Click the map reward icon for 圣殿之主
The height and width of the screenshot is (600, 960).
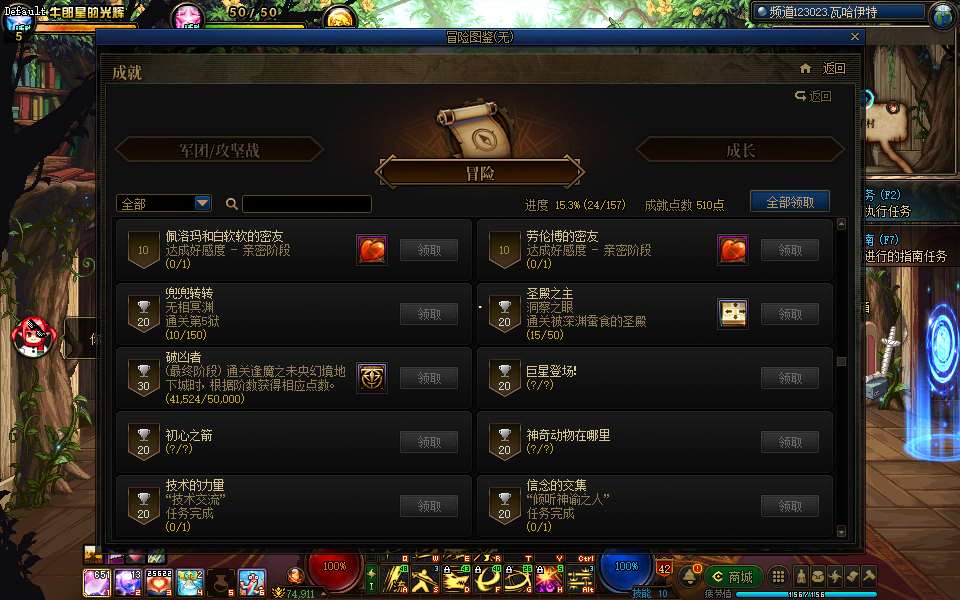coord(733,314)
